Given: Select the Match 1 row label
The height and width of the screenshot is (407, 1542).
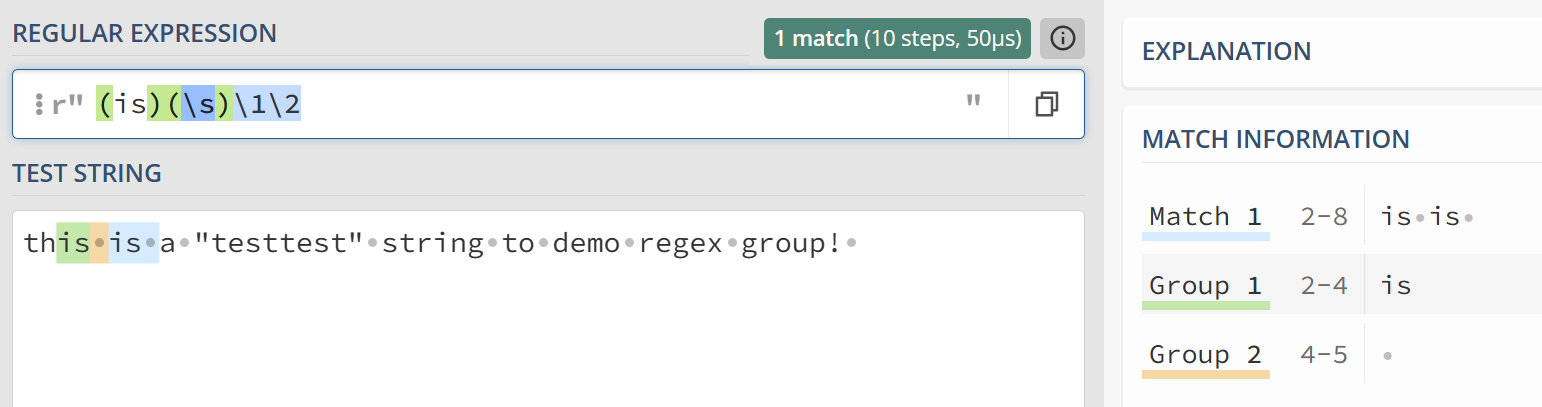Looking at the screenshot, I should tap(1206, 216).
